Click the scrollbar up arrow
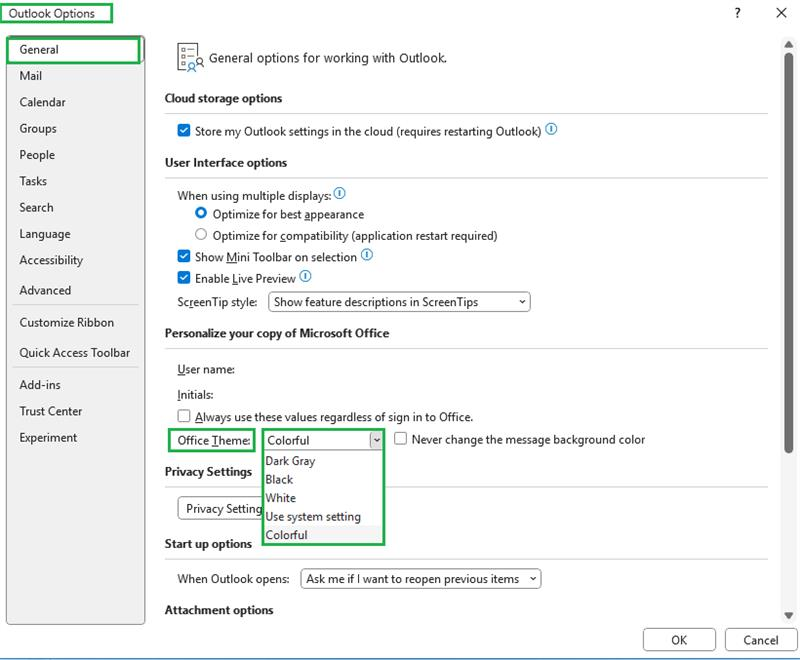Viewport: 800px width, 660px height. (x=789, y=45)
